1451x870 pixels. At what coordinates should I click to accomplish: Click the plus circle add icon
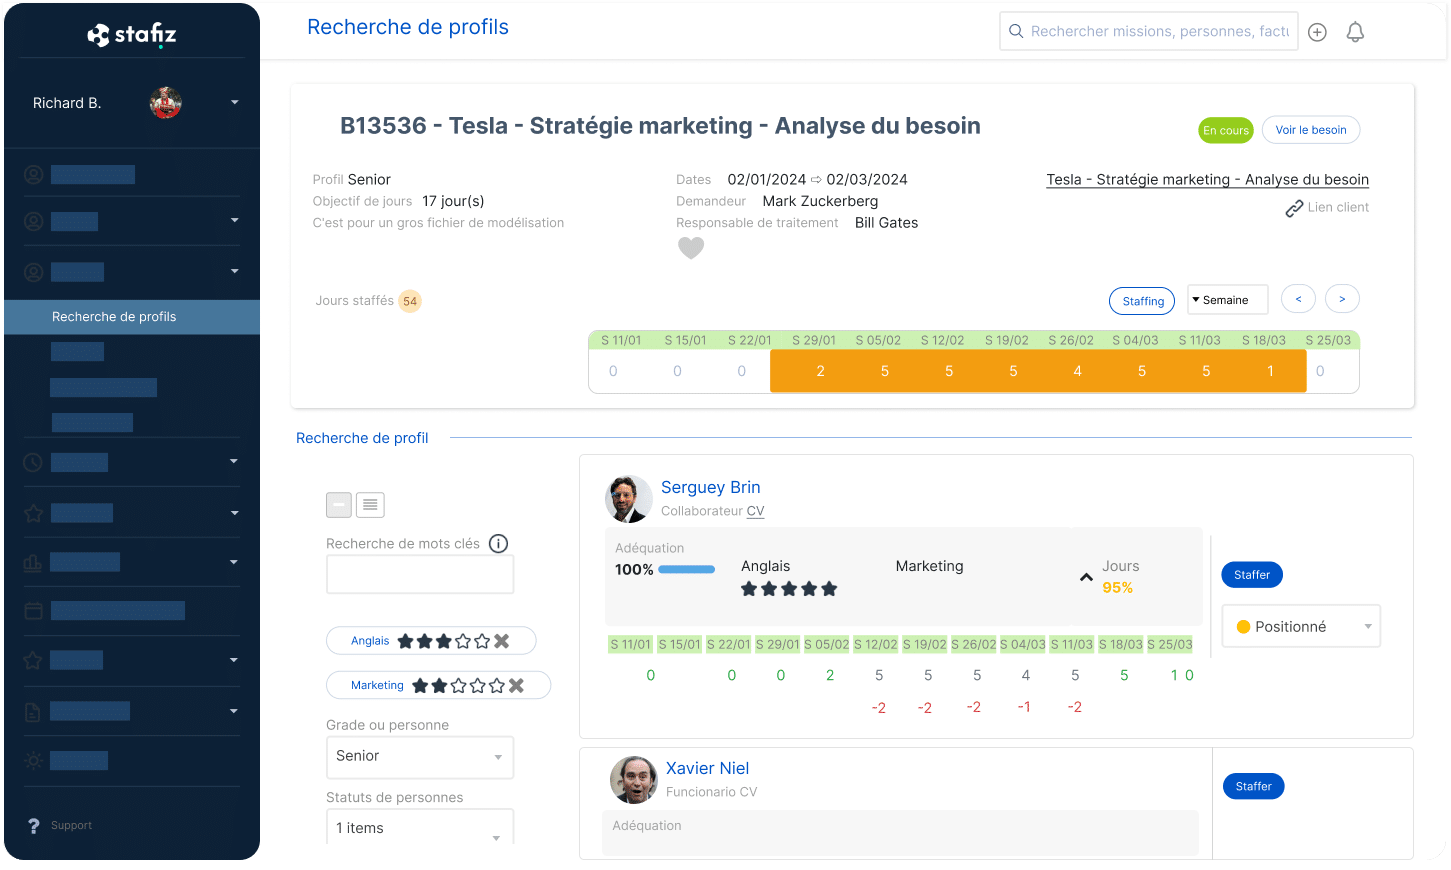click(1317, 32)
